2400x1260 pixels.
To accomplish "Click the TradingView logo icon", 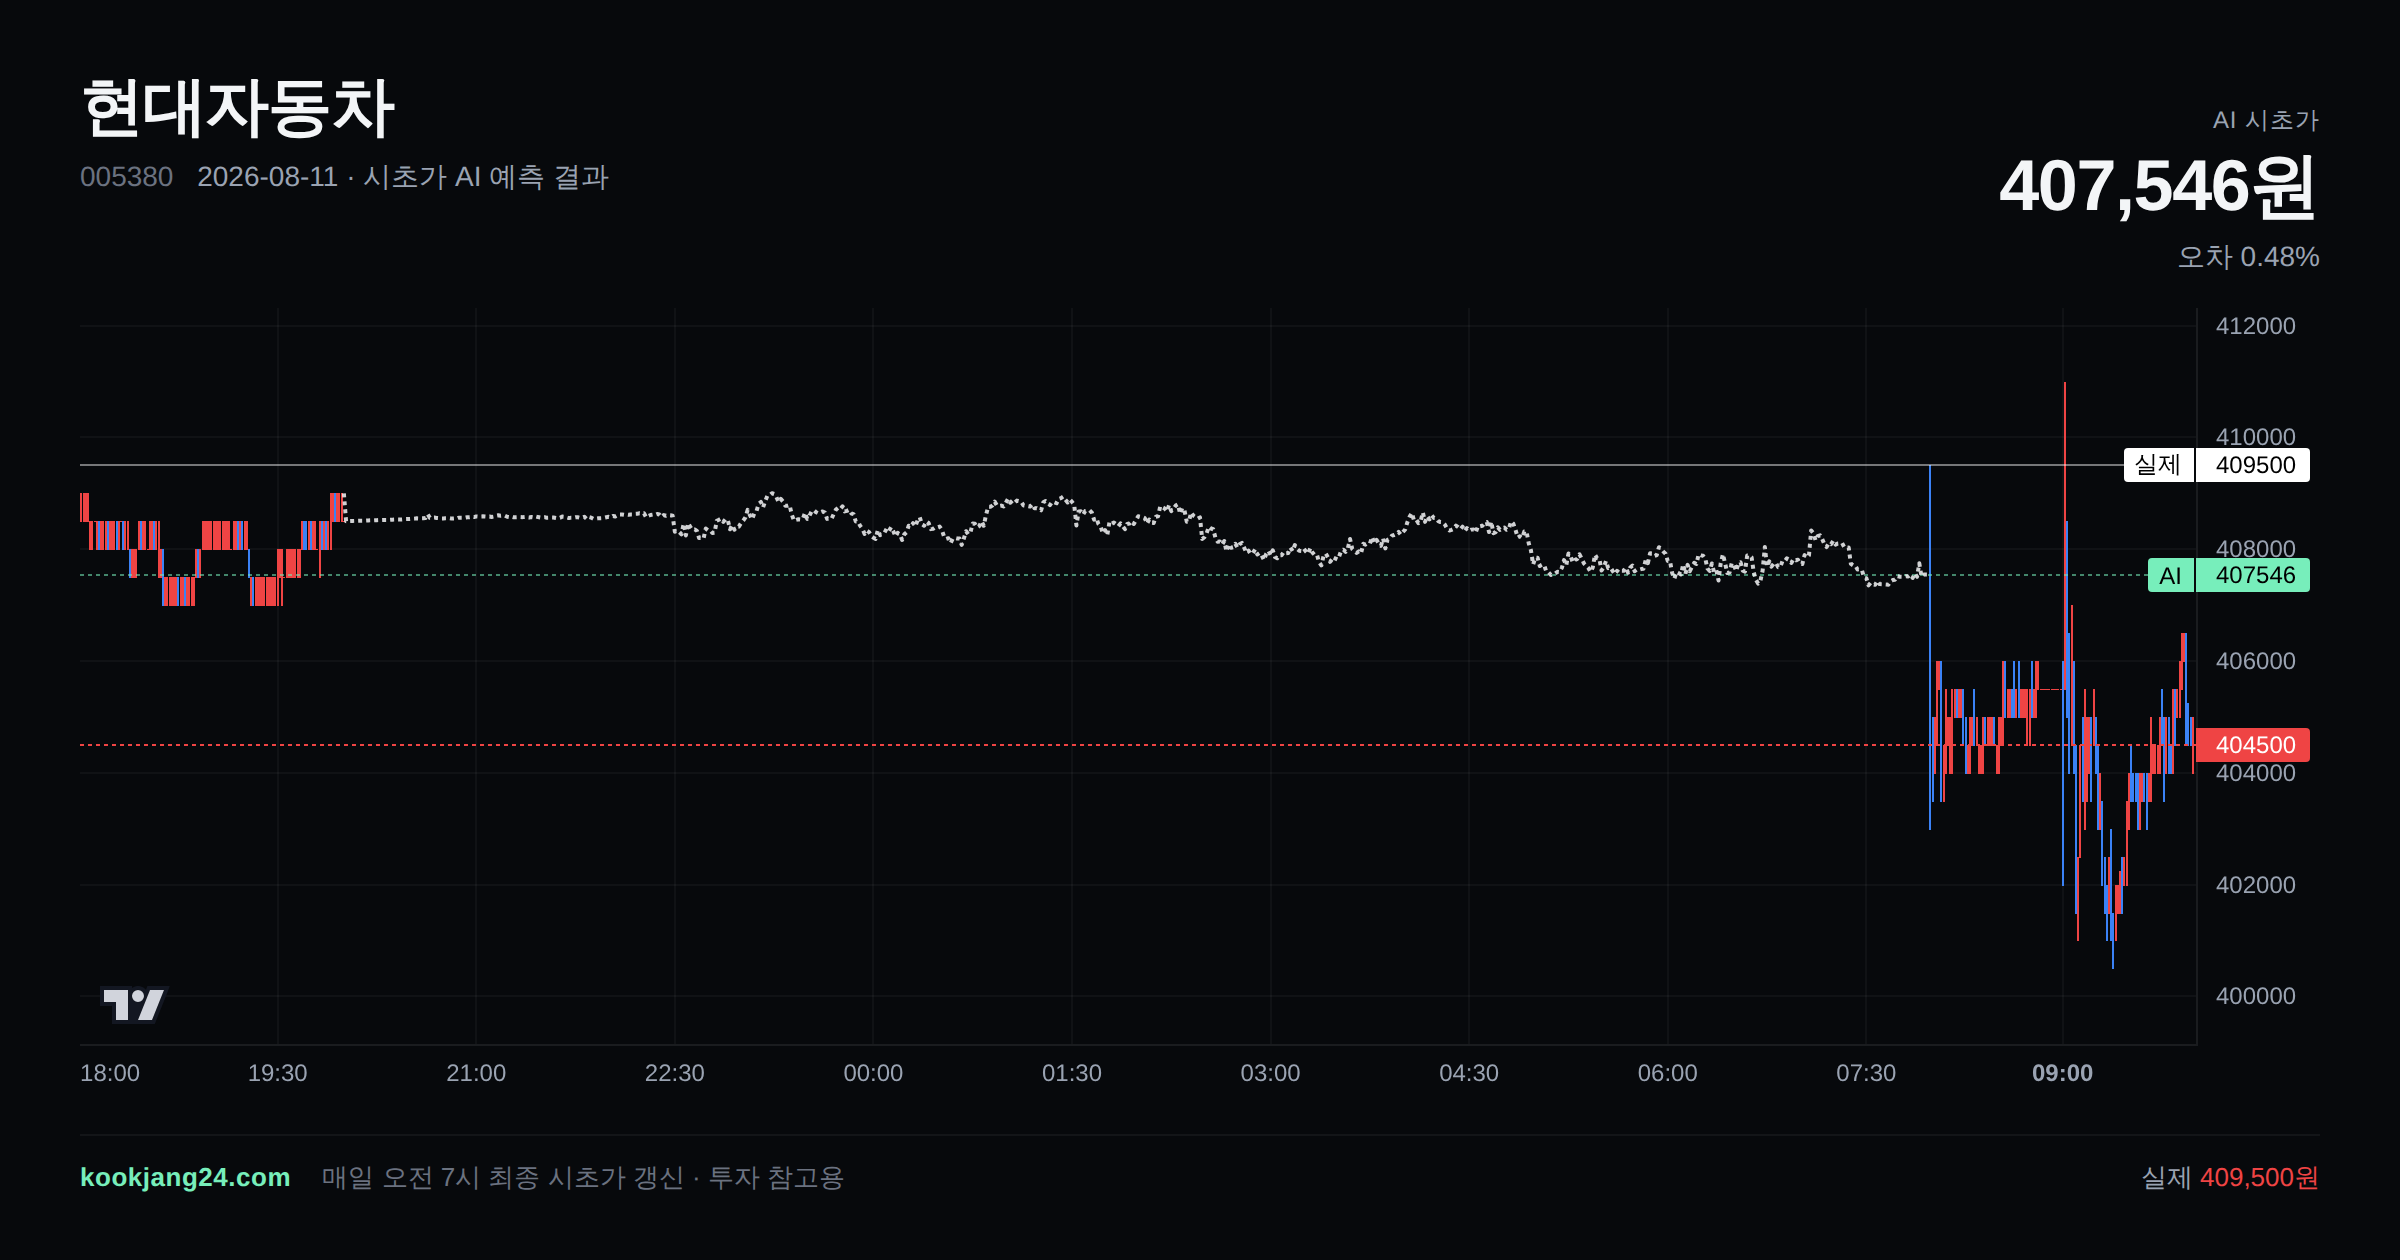I will pyautogui.click(x=133, y=1004).
